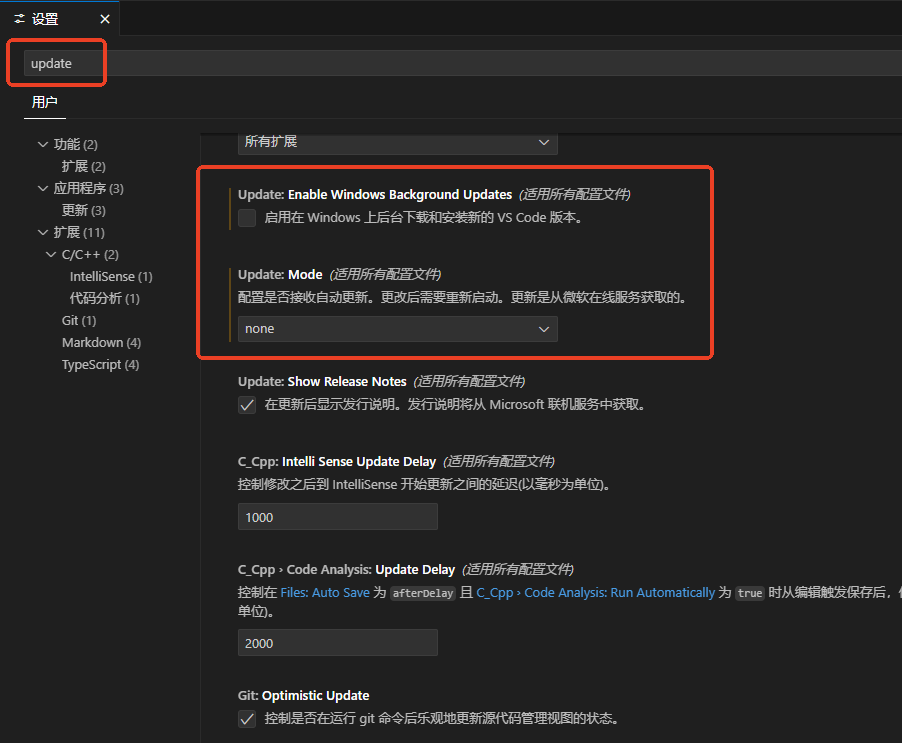Follow the Files: Auto Save link

tap(325, 592)
